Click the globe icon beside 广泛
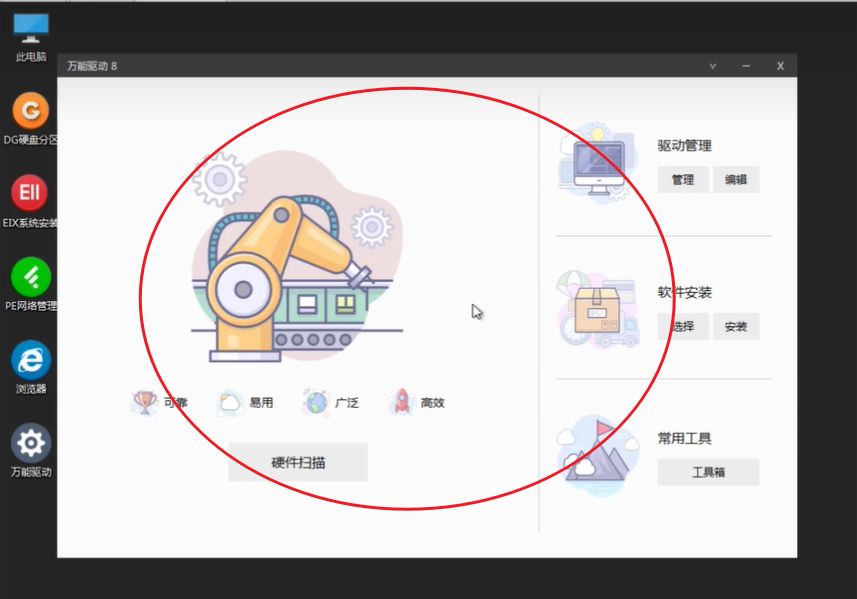The height and width of the screenshot is (599, 857). tap(316, 402)
